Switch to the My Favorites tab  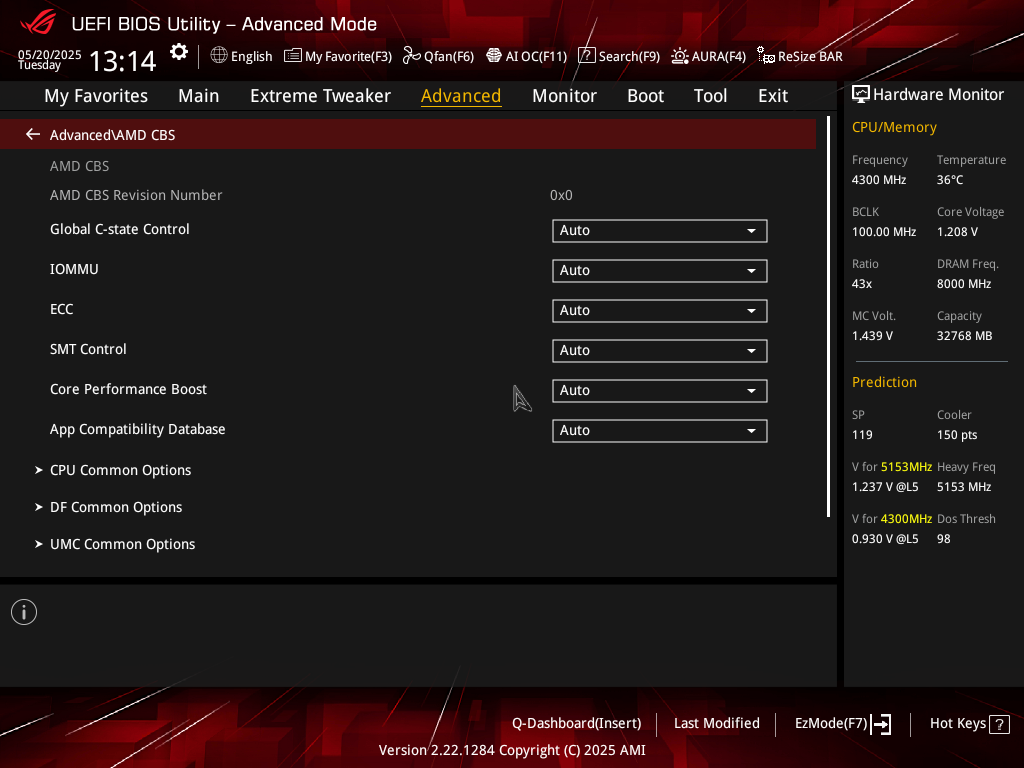click(96, 96)
